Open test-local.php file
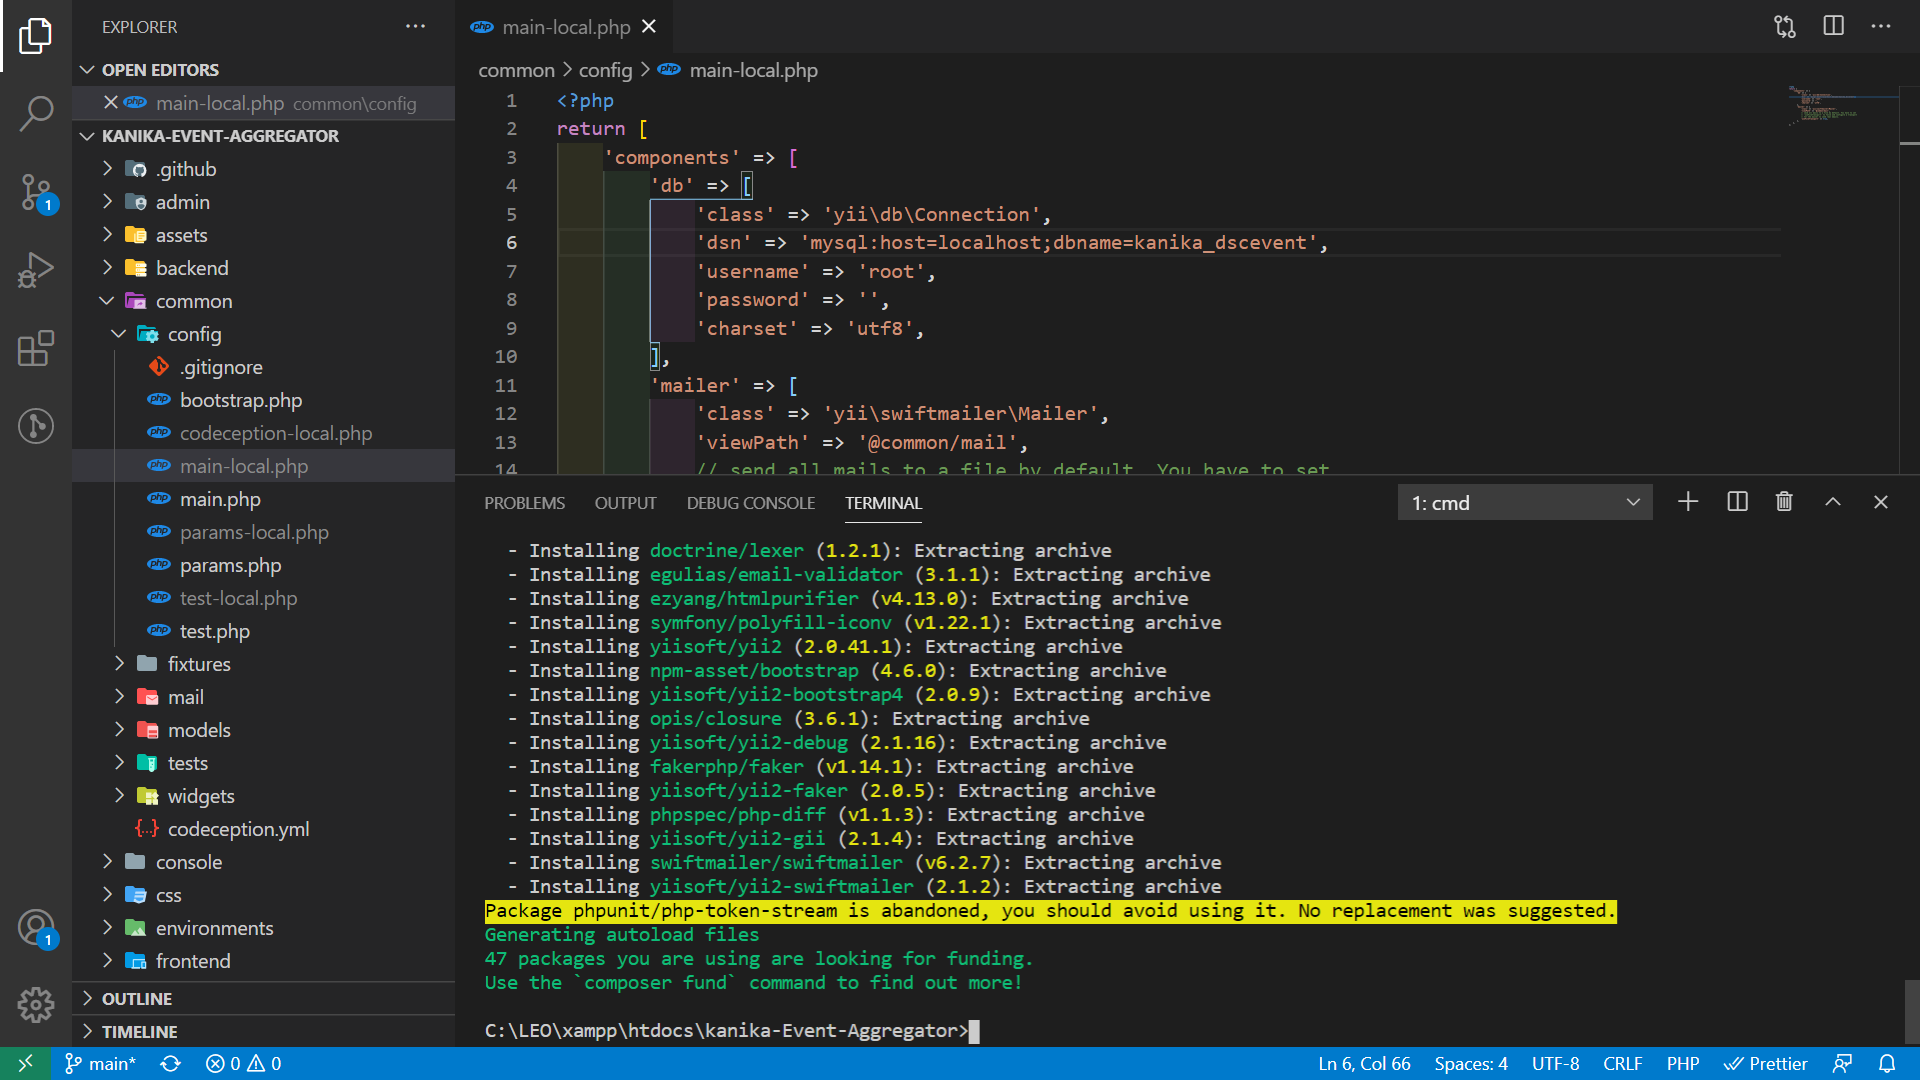Screen dimensions: 1920x1080 pos(264,598)
